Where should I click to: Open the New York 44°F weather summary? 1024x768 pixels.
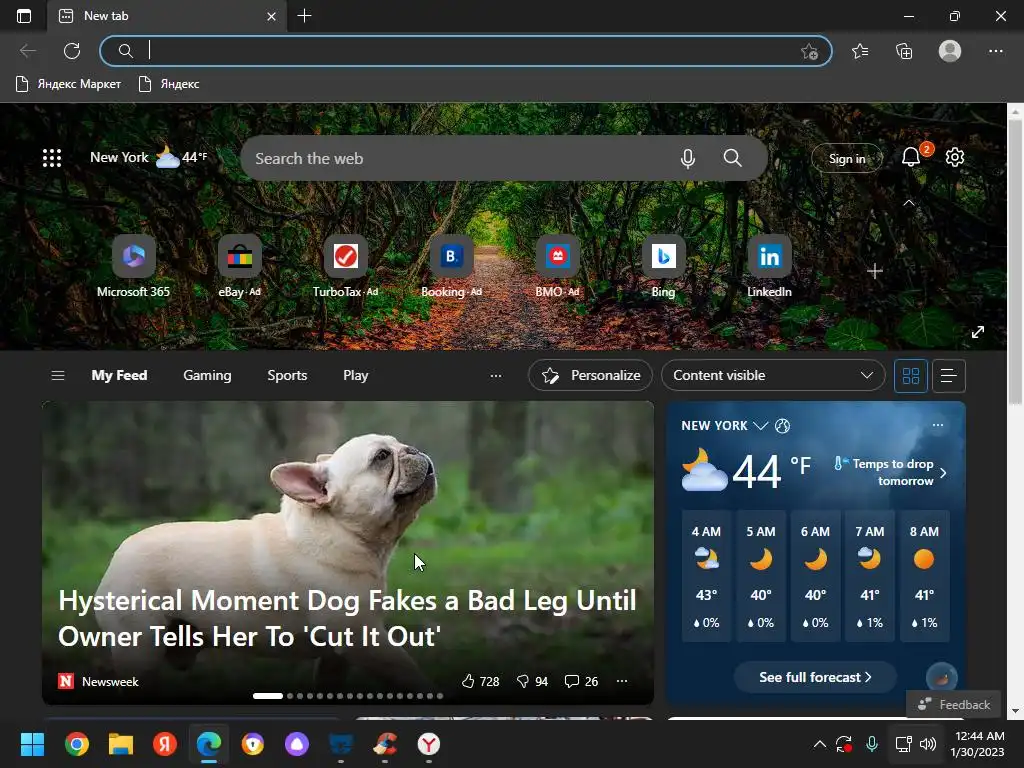pyautogui.click(x=148, y=157)
